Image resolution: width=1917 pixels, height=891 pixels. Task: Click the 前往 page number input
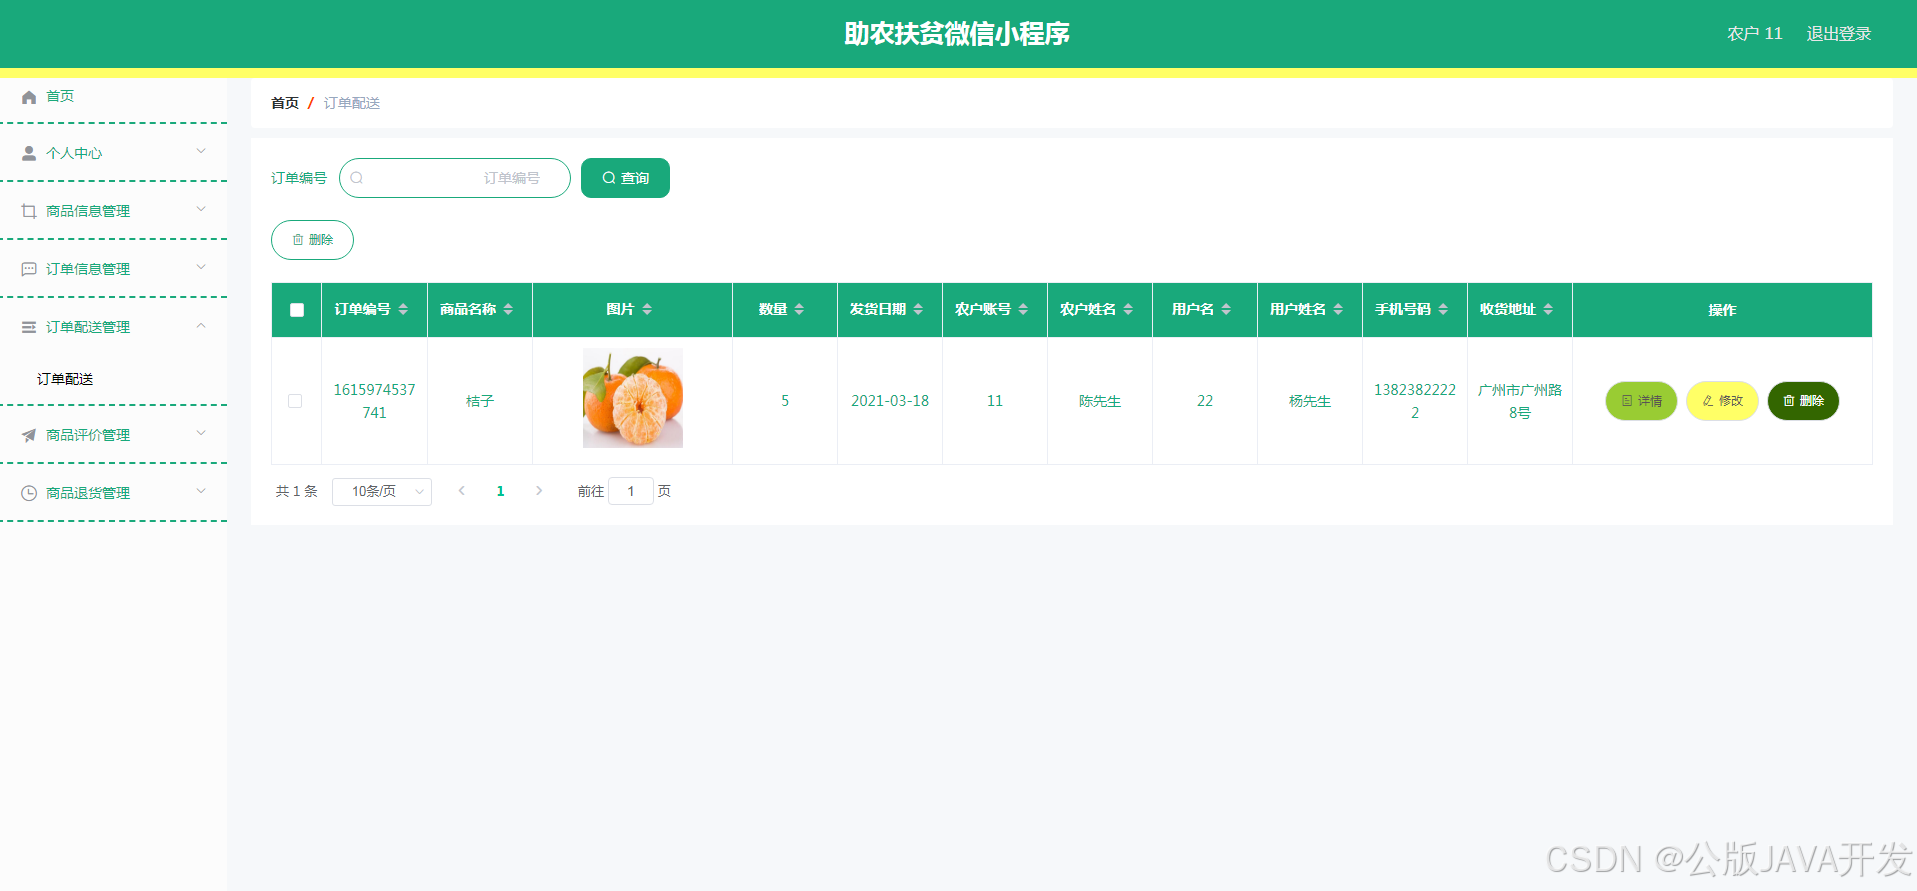click(631, 491)
